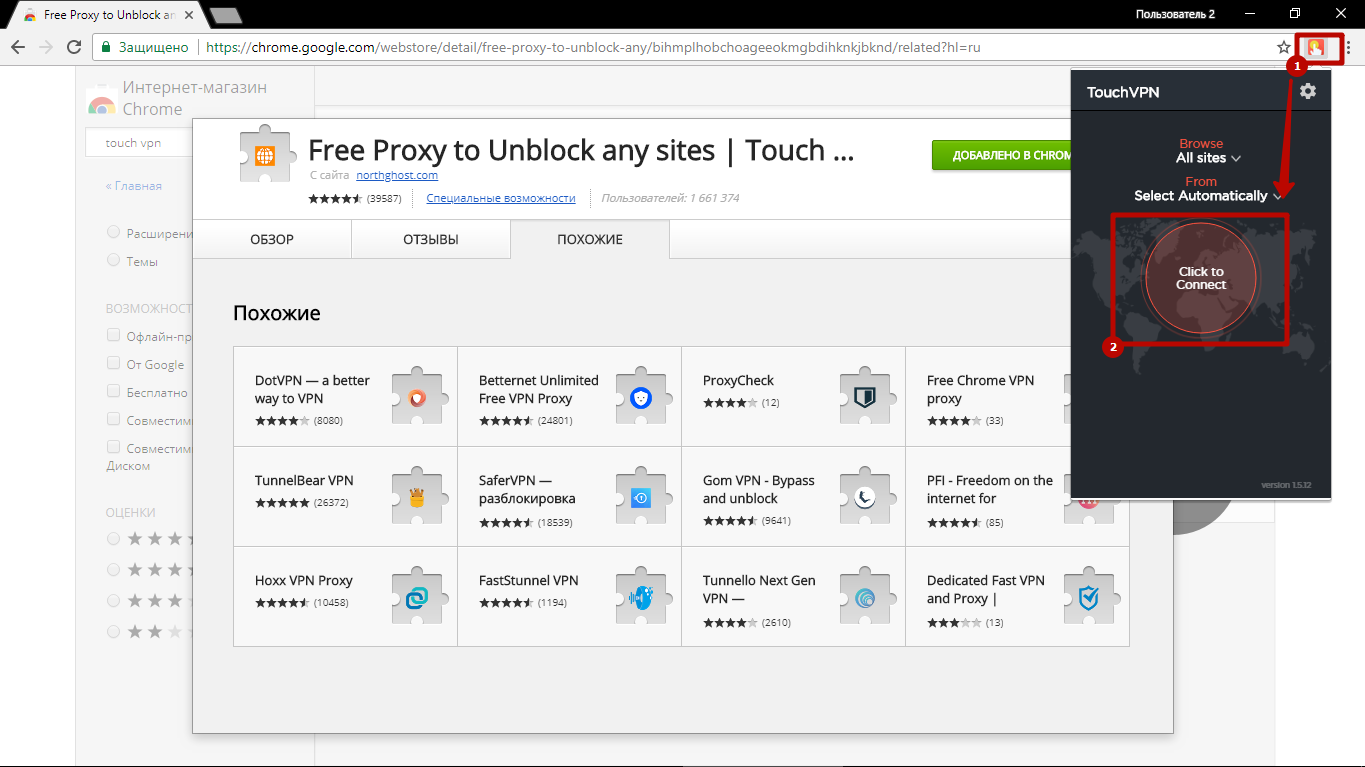Click the Free Proxy to Unblock any sites heading
This screenshot has height=767, width=1365.
coord(581,151)
